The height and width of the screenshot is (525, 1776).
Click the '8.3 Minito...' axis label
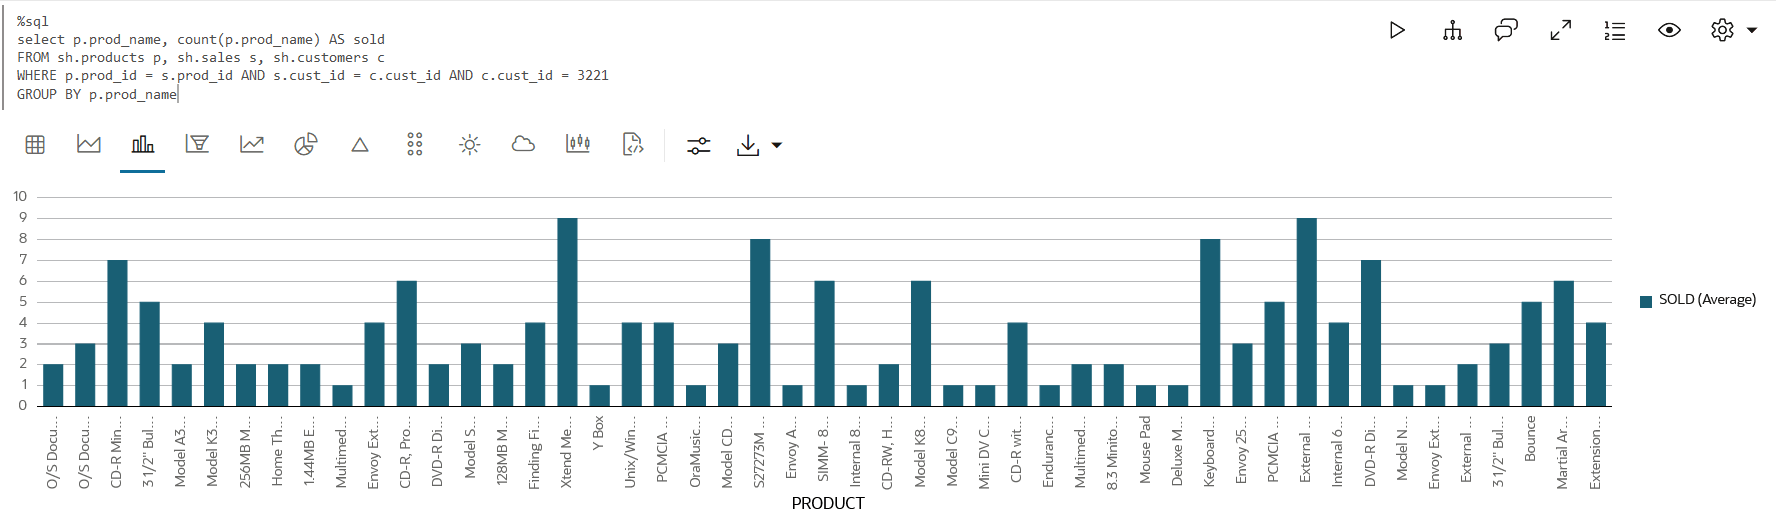[1113, 452]
